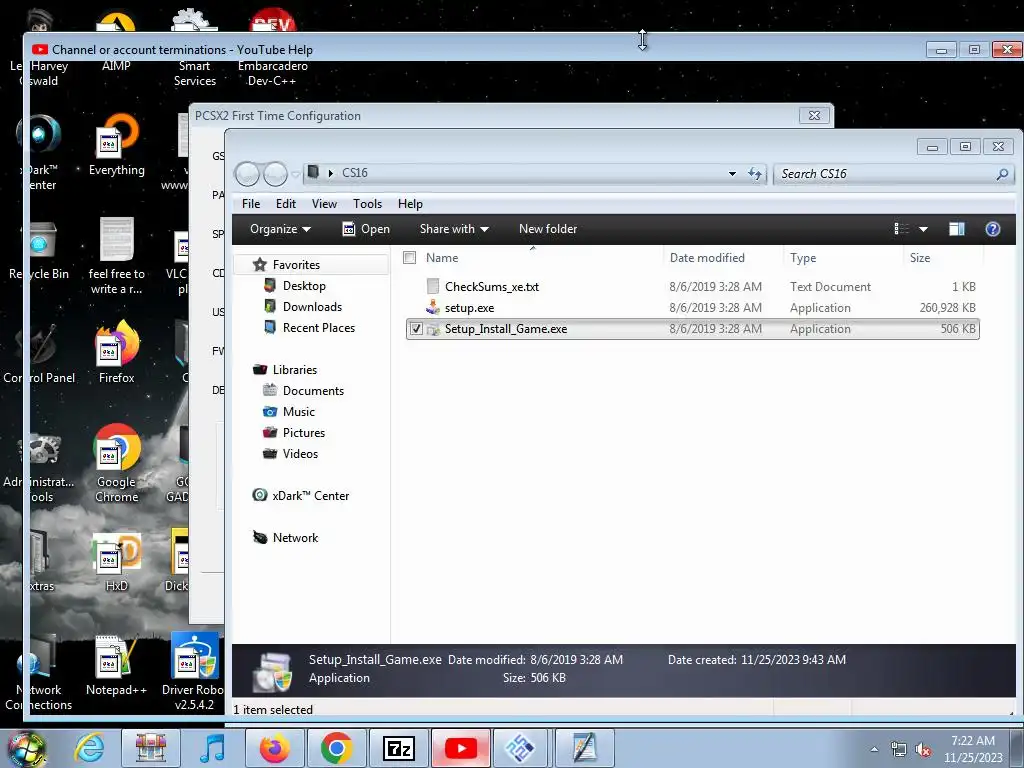Toggle the preview pane icon in Explorer
1024x768 pixels.
click(x=957, y=229)
